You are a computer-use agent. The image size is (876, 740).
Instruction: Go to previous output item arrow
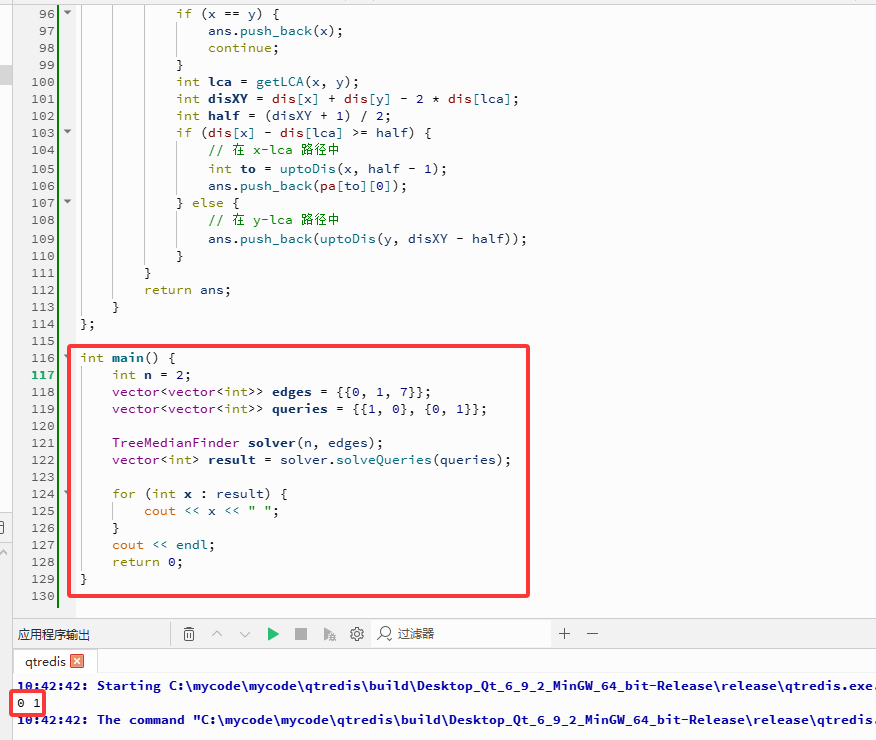click(217, 634)
